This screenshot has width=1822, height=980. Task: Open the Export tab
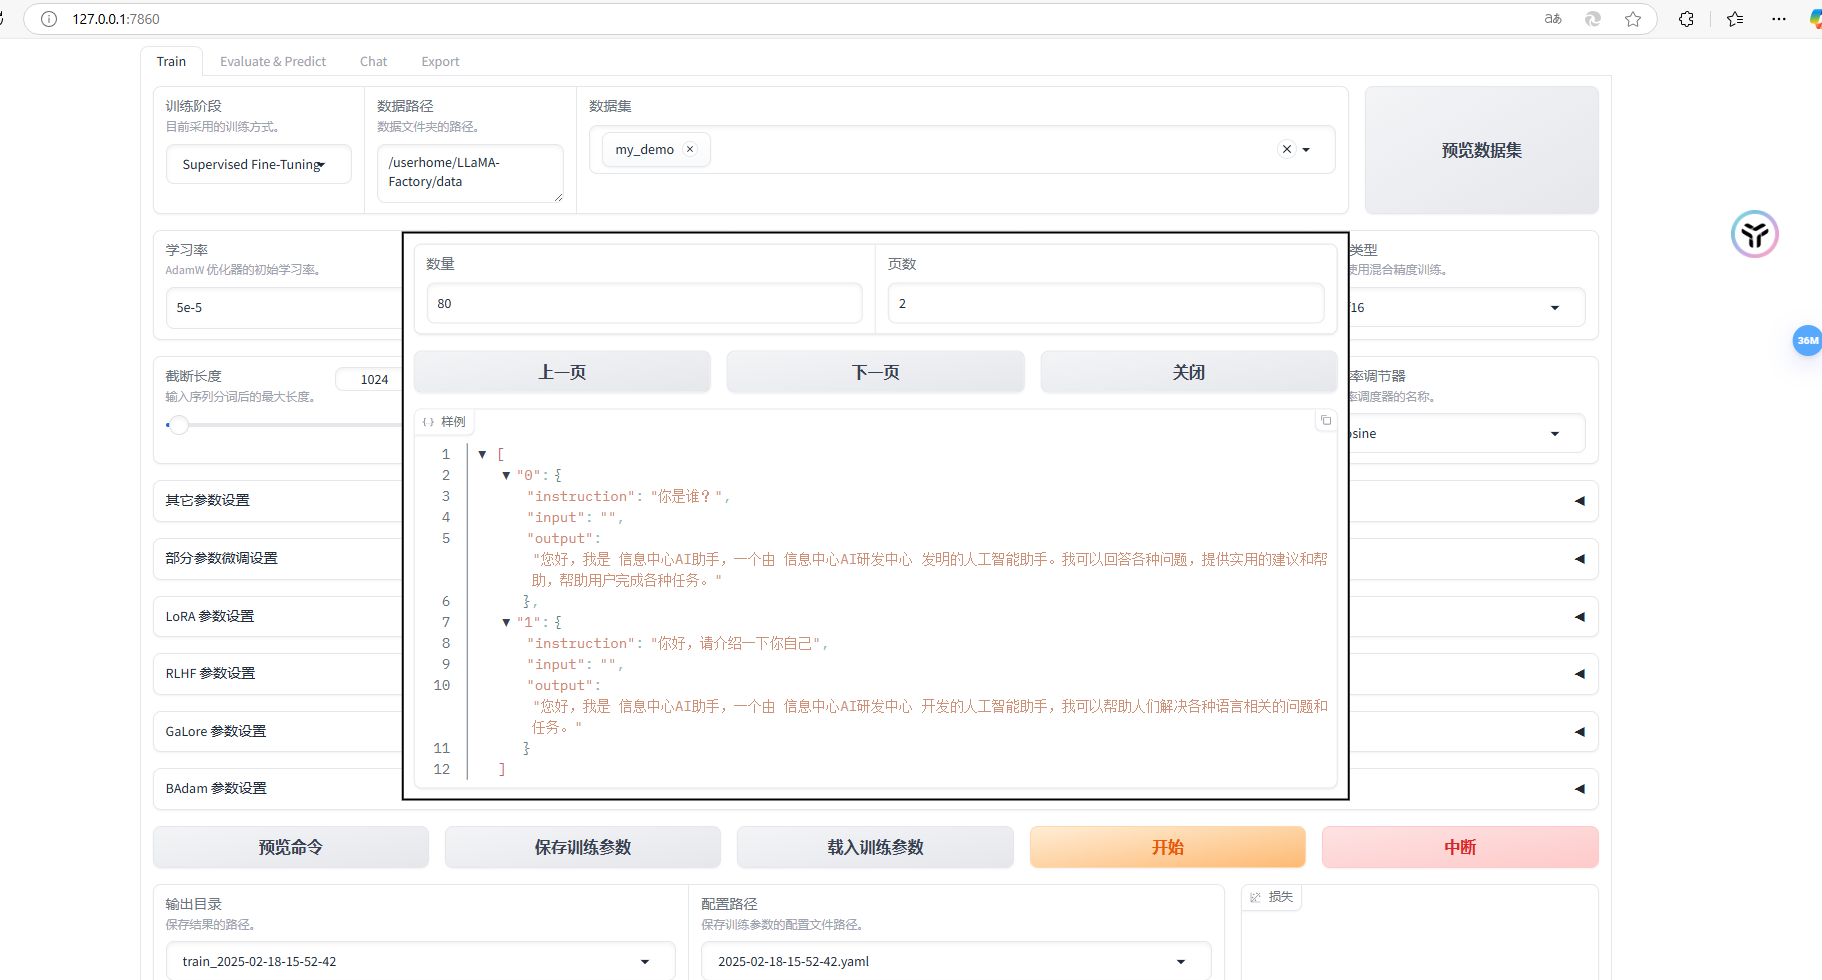click(440, 62)
